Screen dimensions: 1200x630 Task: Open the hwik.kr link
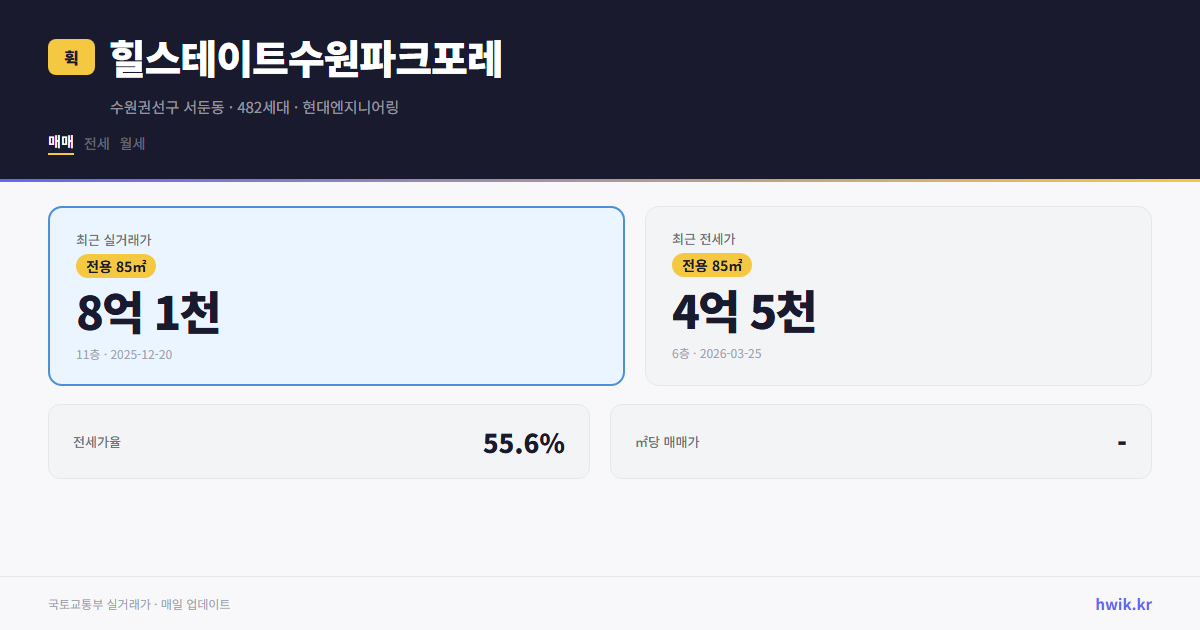click(1125, 604)
